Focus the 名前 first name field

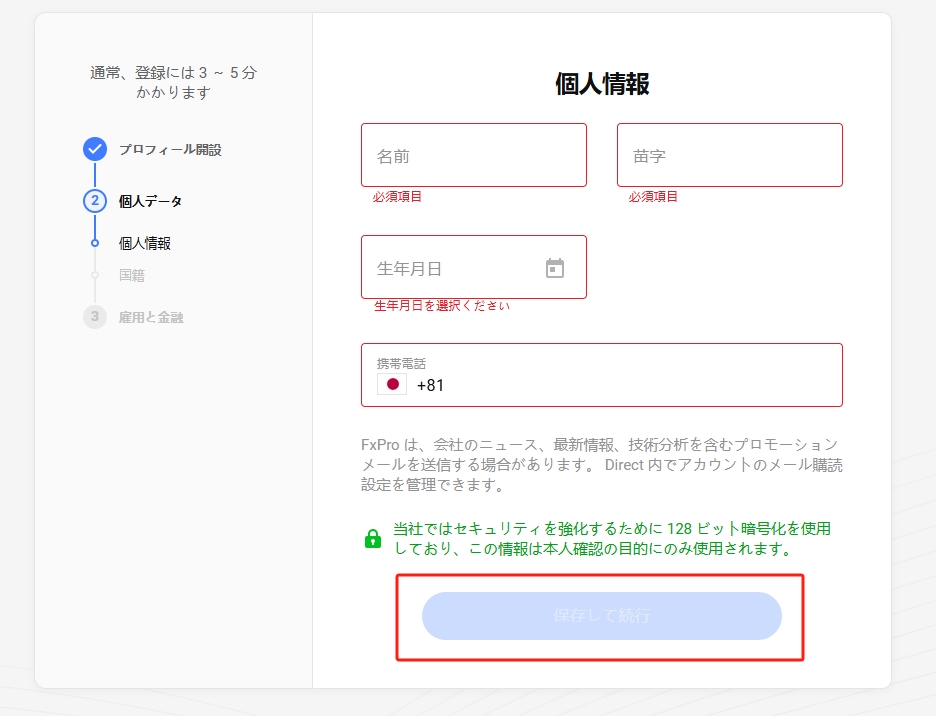(473, 156)
